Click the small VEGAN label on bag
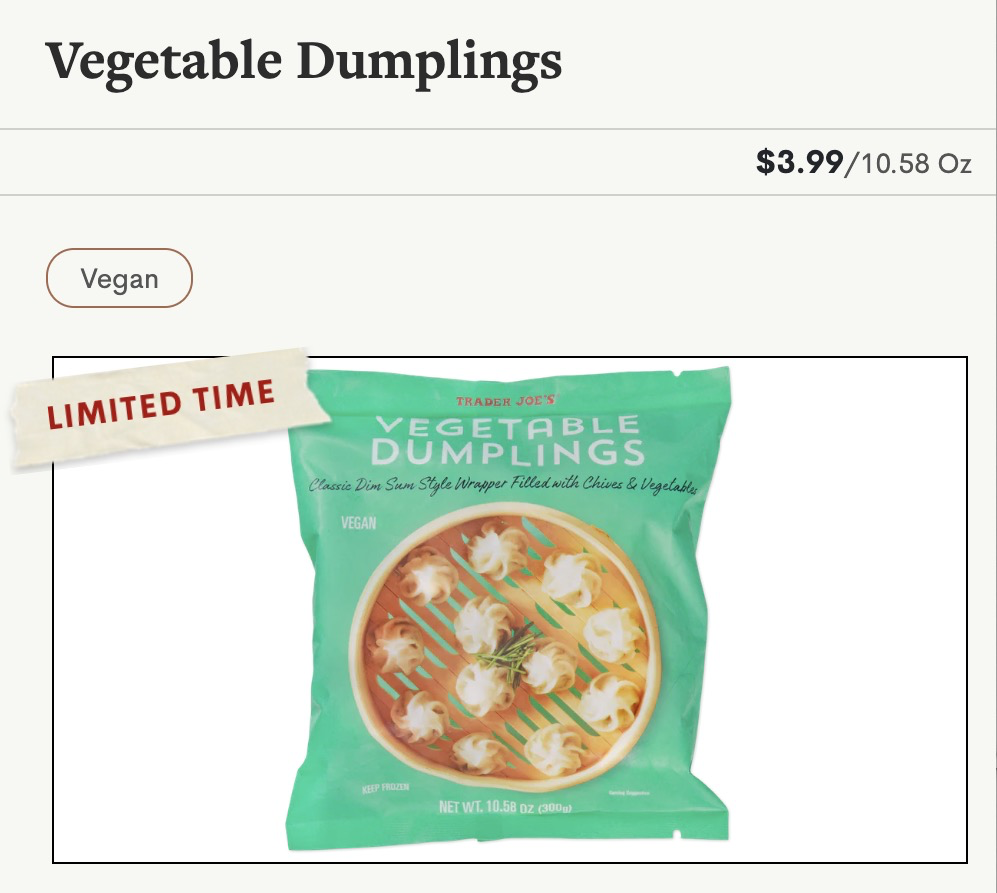The width and height of the screenshot is (997, 893). pos(358,523)
